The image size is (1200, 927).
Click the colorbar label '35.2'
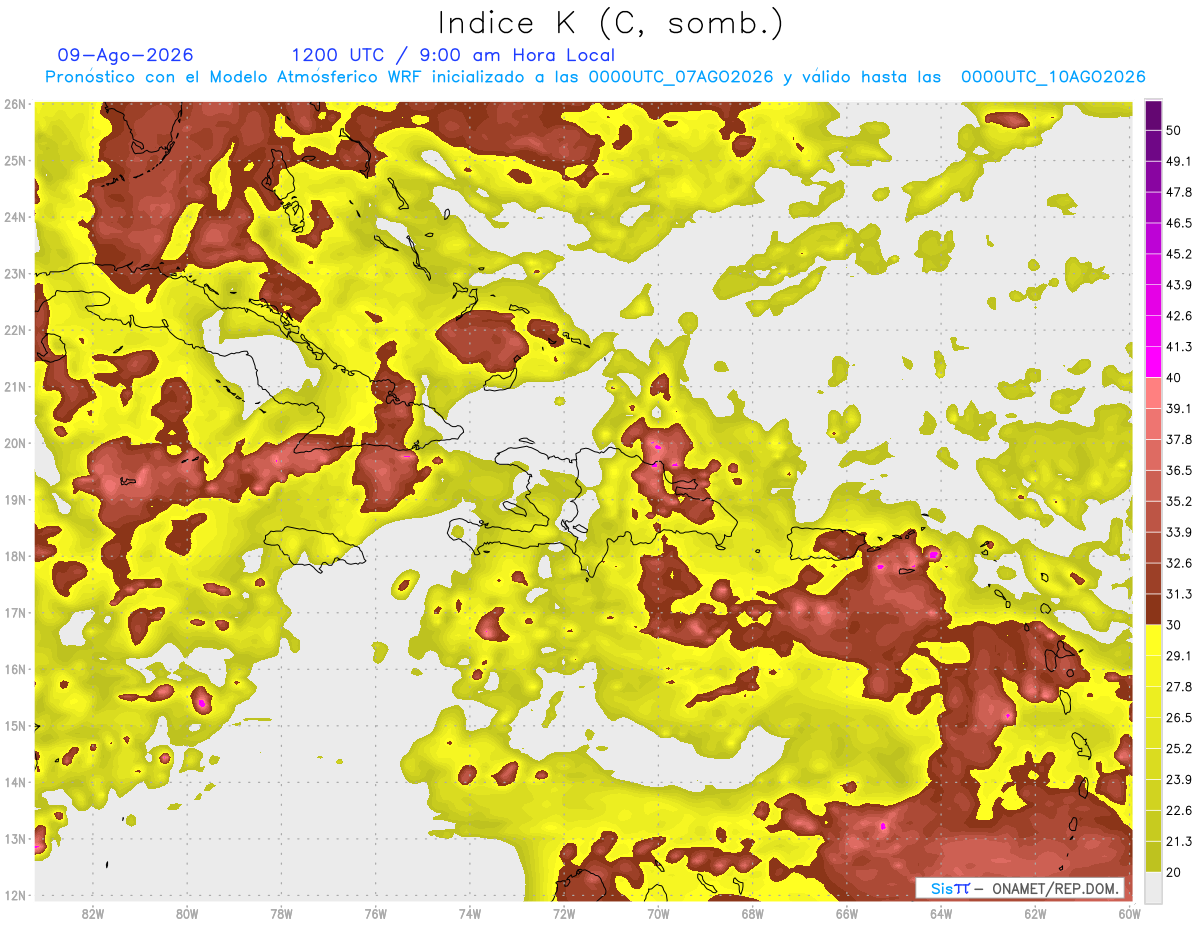(1178, 501)
